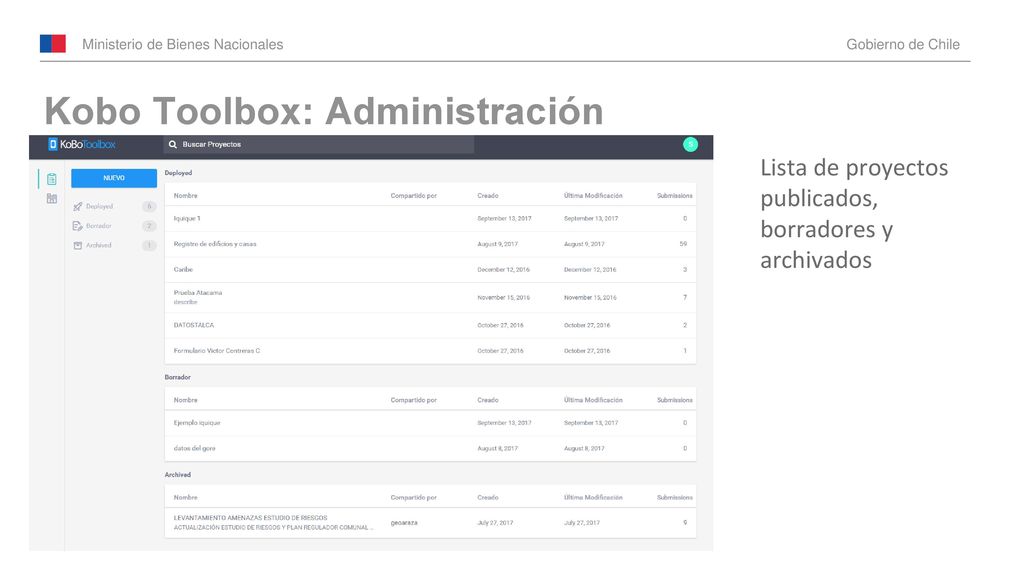Click August 9, 2017 created date
The width and height of the screenshot is (1024, 576).
click(x=498, y=244)
